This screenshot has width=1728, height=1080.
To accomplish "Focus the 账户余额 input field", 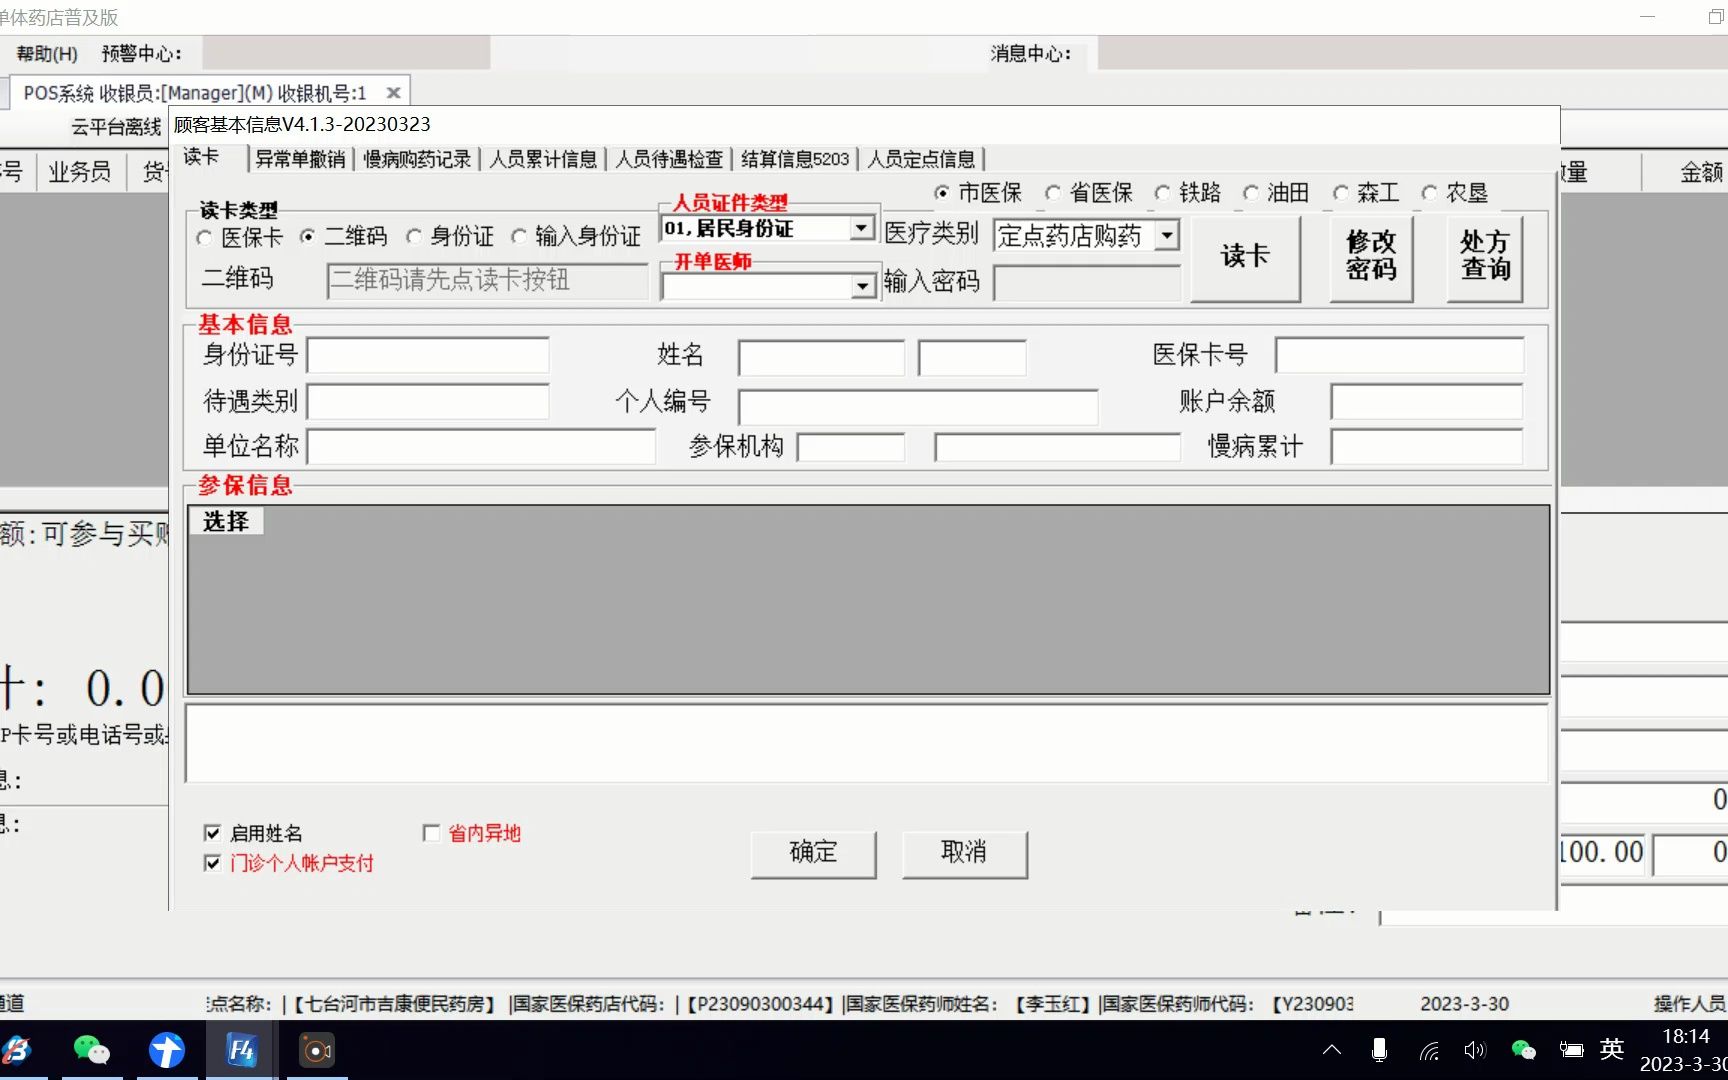I will tap(1427, 402).
